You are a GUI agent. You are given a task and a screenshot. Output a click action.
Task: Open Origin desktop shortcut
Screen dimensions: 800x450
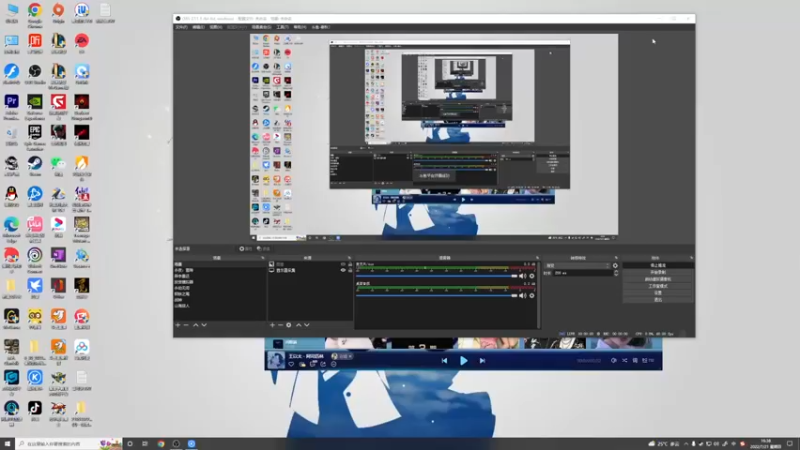point(58,13)
